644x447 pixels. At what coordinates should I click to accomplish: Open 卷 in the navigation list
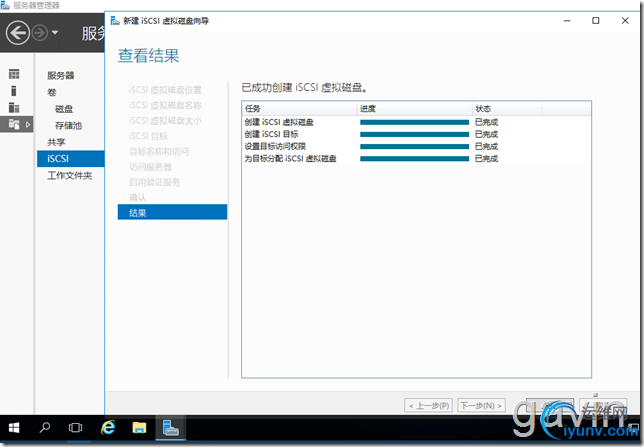point(52,92)
